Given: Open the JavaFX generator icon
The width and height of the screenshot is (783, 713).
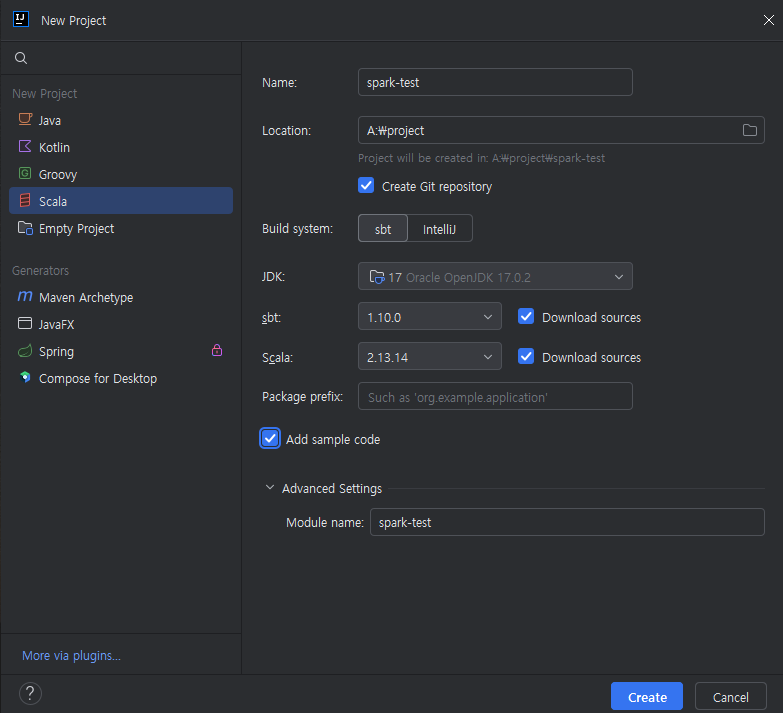Looking at the screenshot, I should coord(25,323).
